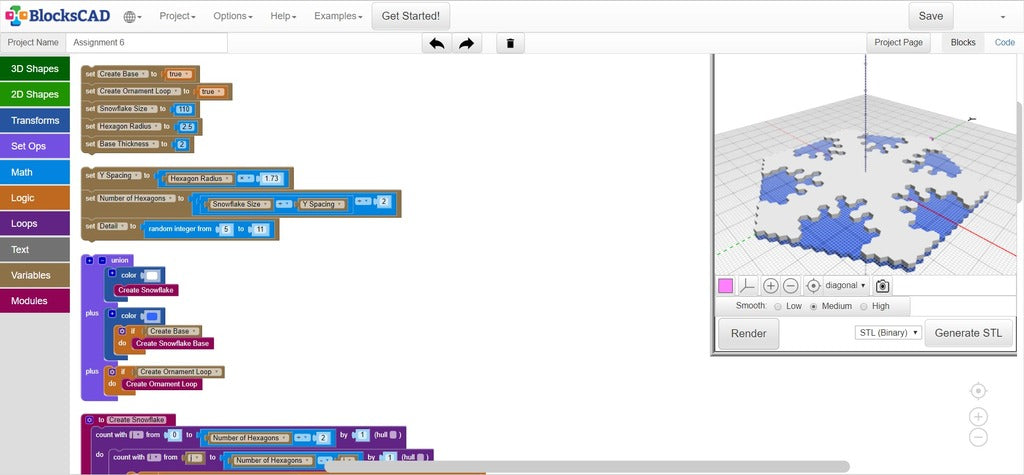Select High smoothing option
The image size is (1024, 475).
pyautogui.click(x=863, y=306)
